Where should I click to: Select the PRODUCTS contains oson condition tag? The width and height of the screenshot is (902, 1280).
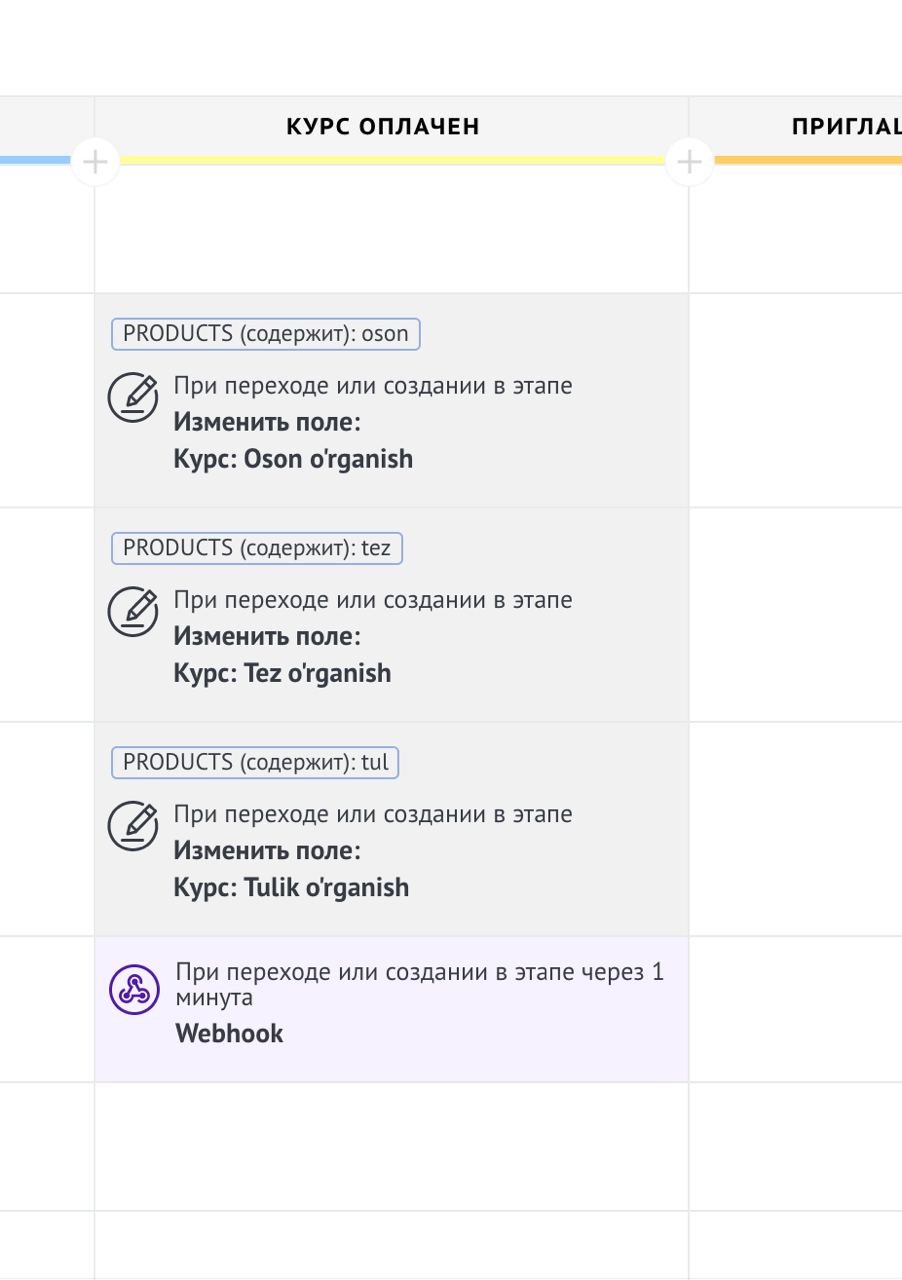point(266,334)
